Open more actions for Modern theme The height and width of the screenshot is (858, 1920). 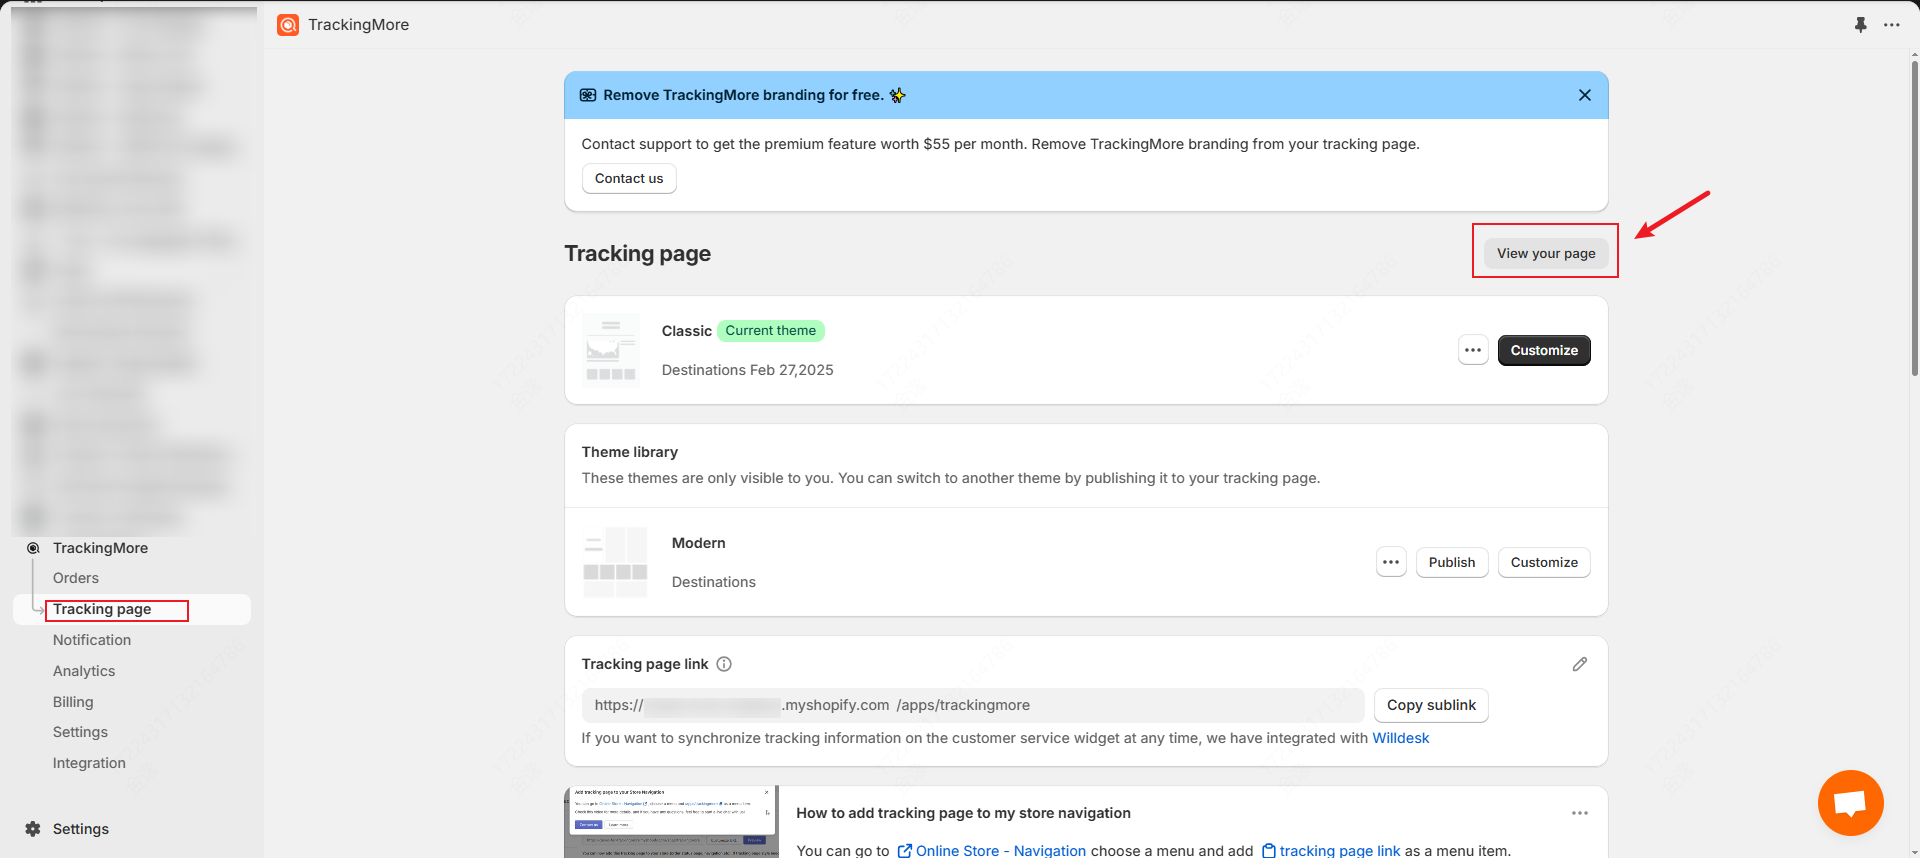(x=1391, y=562)
